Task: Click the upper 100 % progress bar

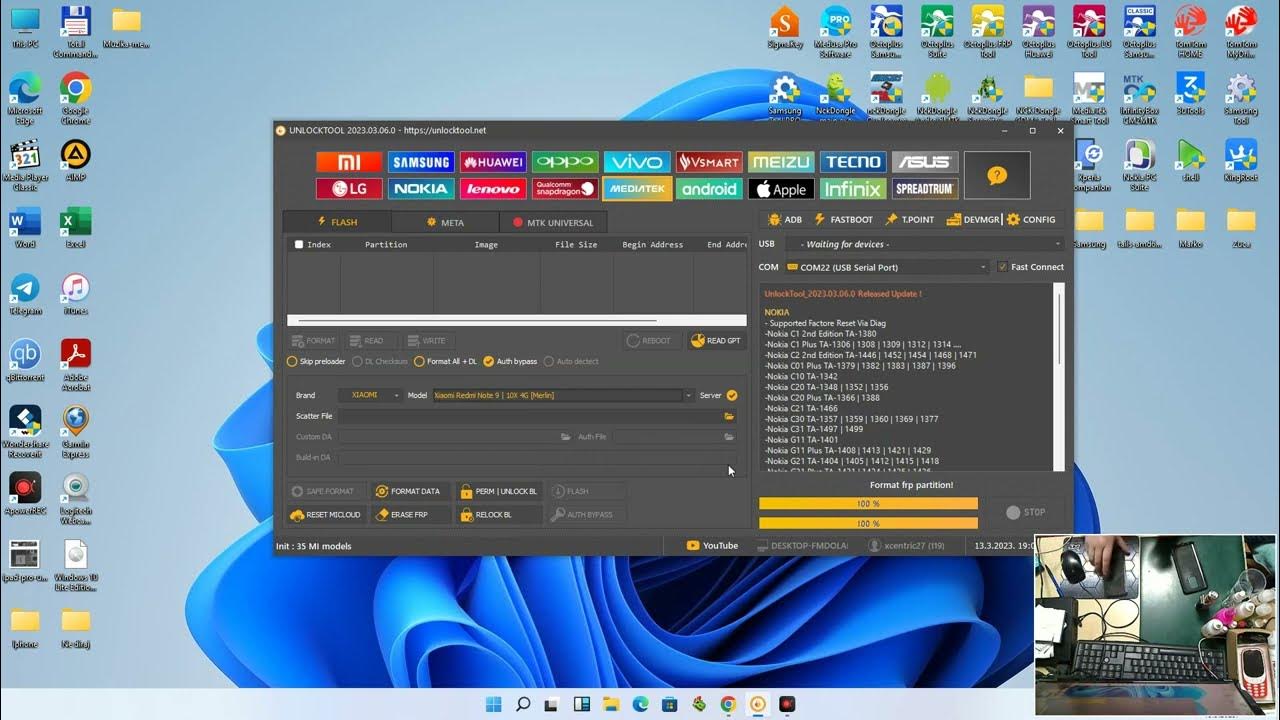Action: (868, 503)
